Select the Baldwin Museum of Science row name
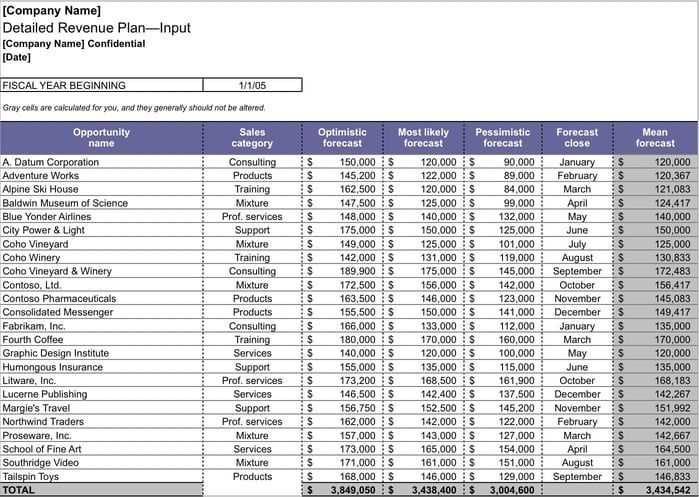The height and width of the screenshot is (497, 699). coord(65,203)
